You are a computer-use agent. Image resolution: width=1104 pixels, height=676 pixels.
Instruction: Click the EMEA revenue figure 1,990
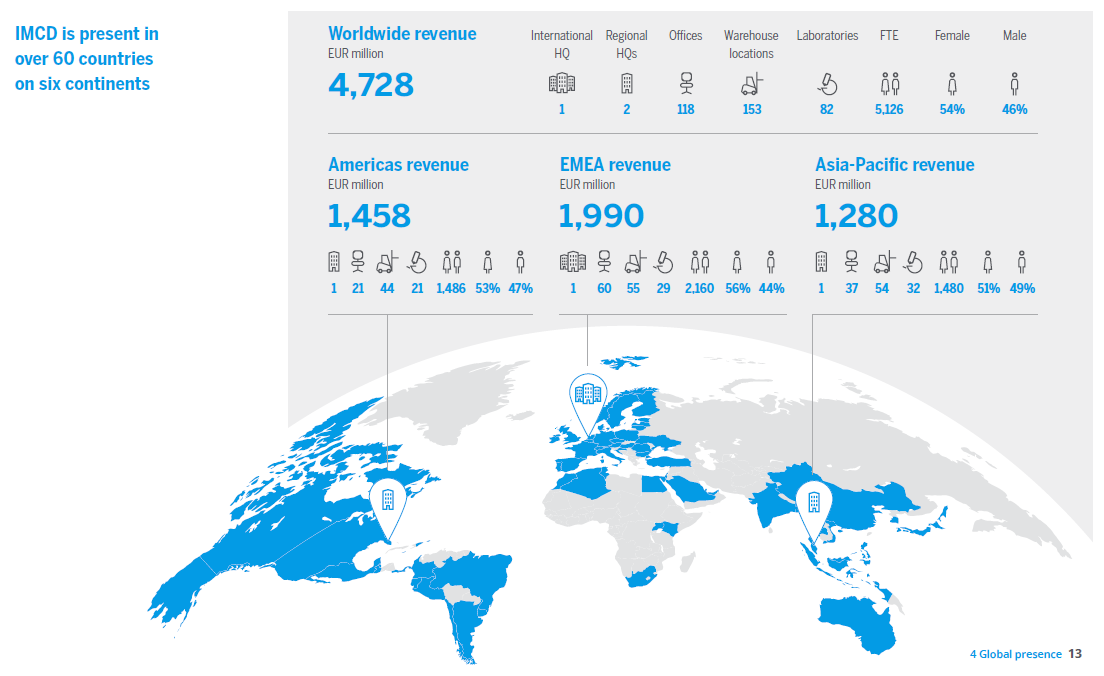601,215
